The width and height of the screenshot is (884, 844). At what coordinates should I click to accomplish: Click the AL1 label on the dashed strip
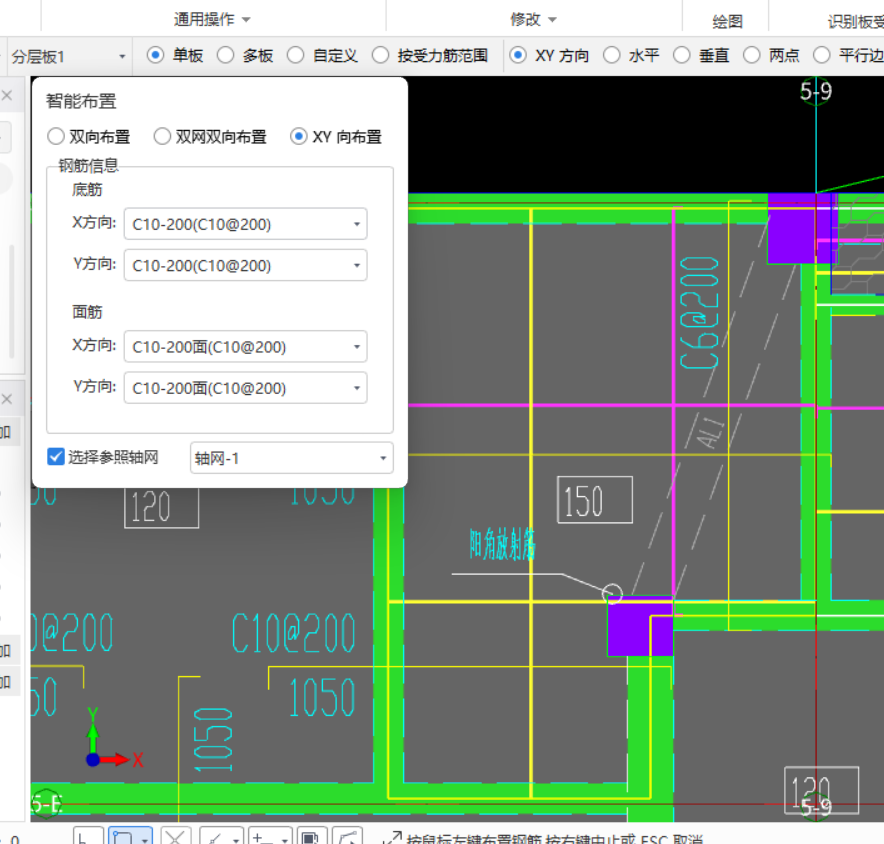pyautogui.click(x=710, y=432)
